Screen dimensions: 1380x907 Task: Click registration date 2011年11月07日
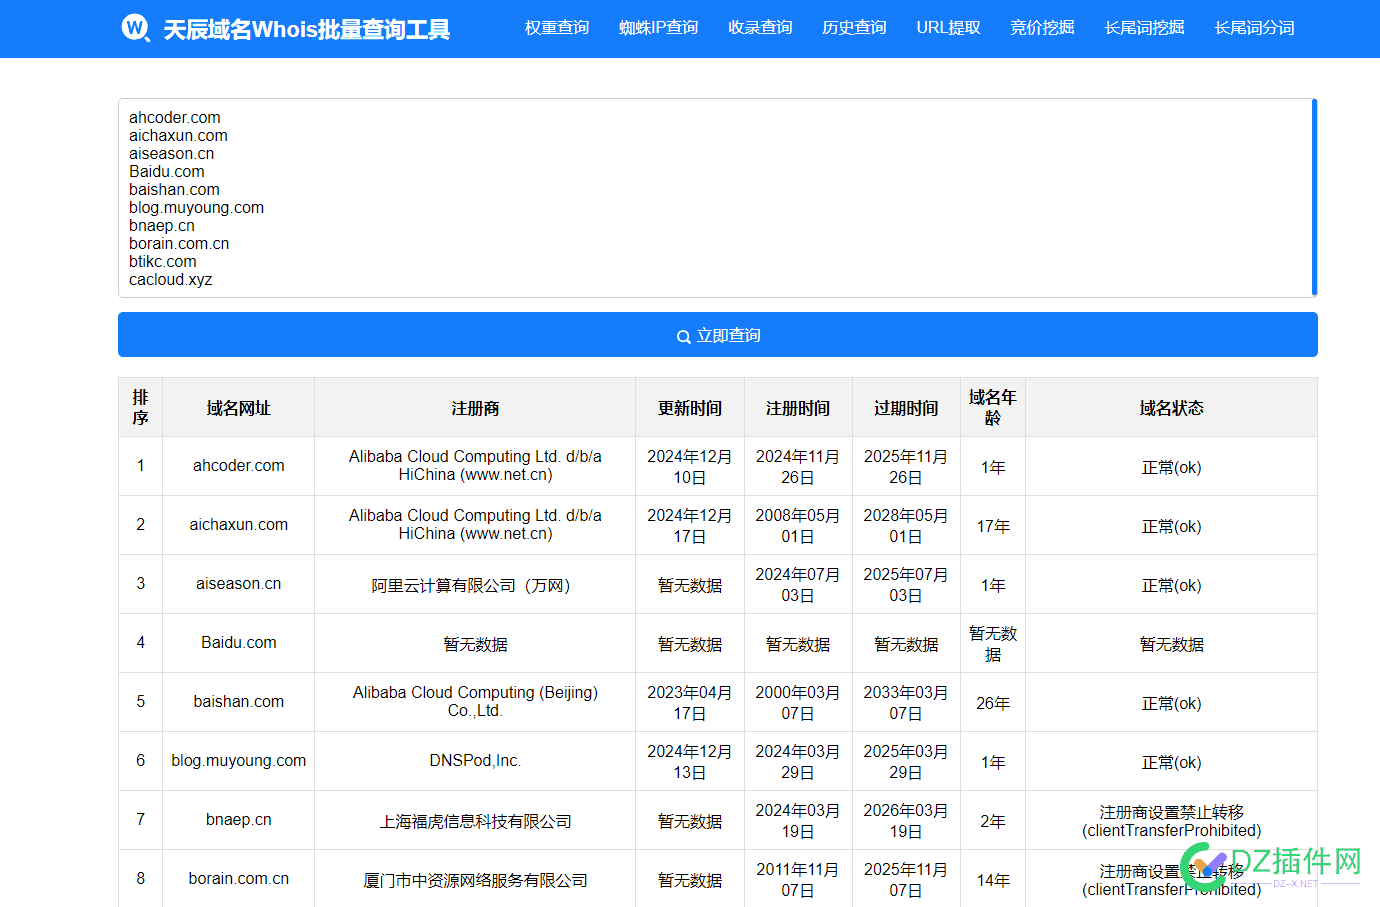tap(798, 880)
